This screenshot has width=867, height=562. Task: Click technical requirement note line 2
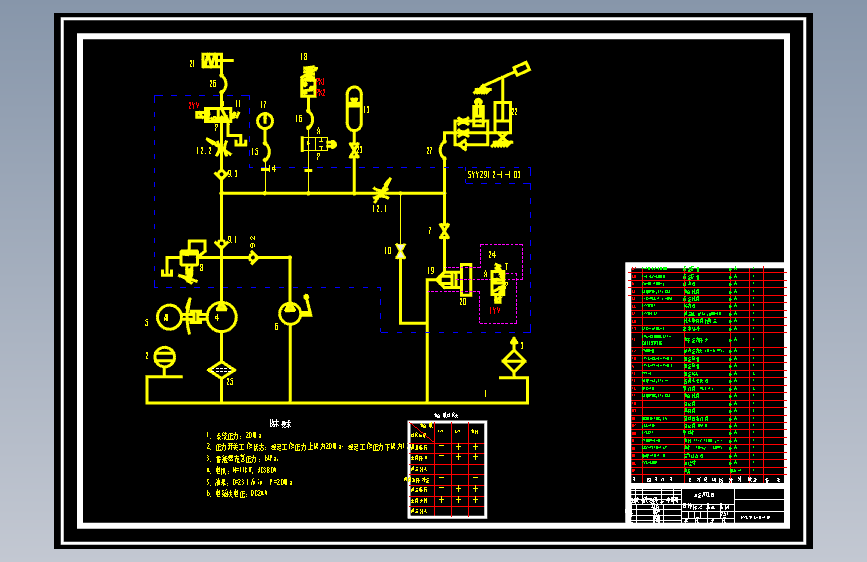click(305, 447)
